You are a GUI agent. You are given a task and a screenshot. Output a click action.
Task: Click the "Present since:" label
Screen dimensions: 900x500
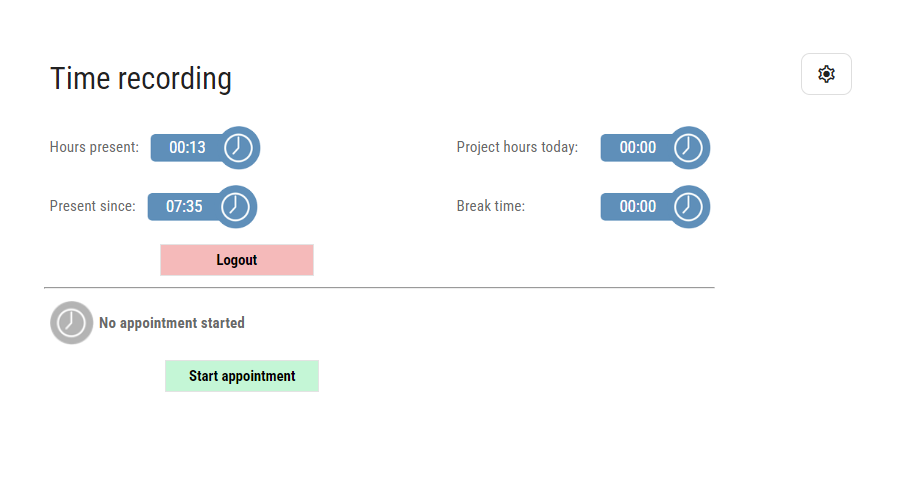click(x=92, y=206)
